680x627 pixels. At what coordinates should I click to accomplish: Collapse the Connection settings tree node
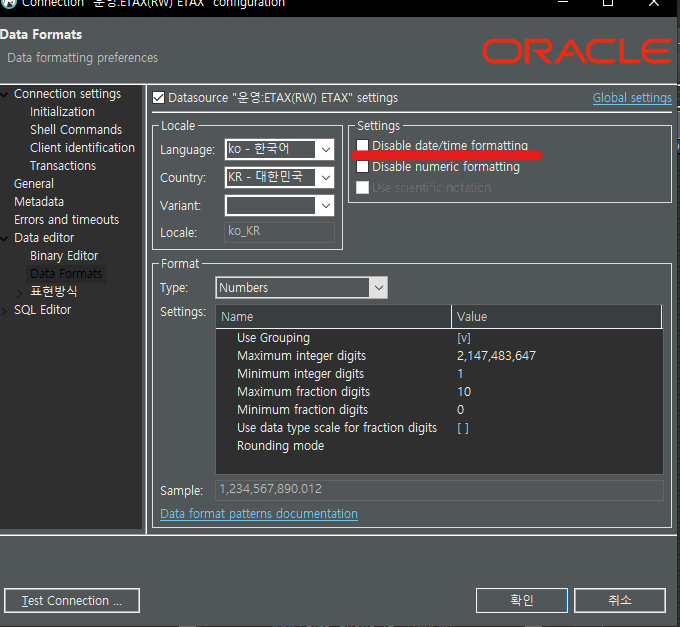[x=4, y=94]
